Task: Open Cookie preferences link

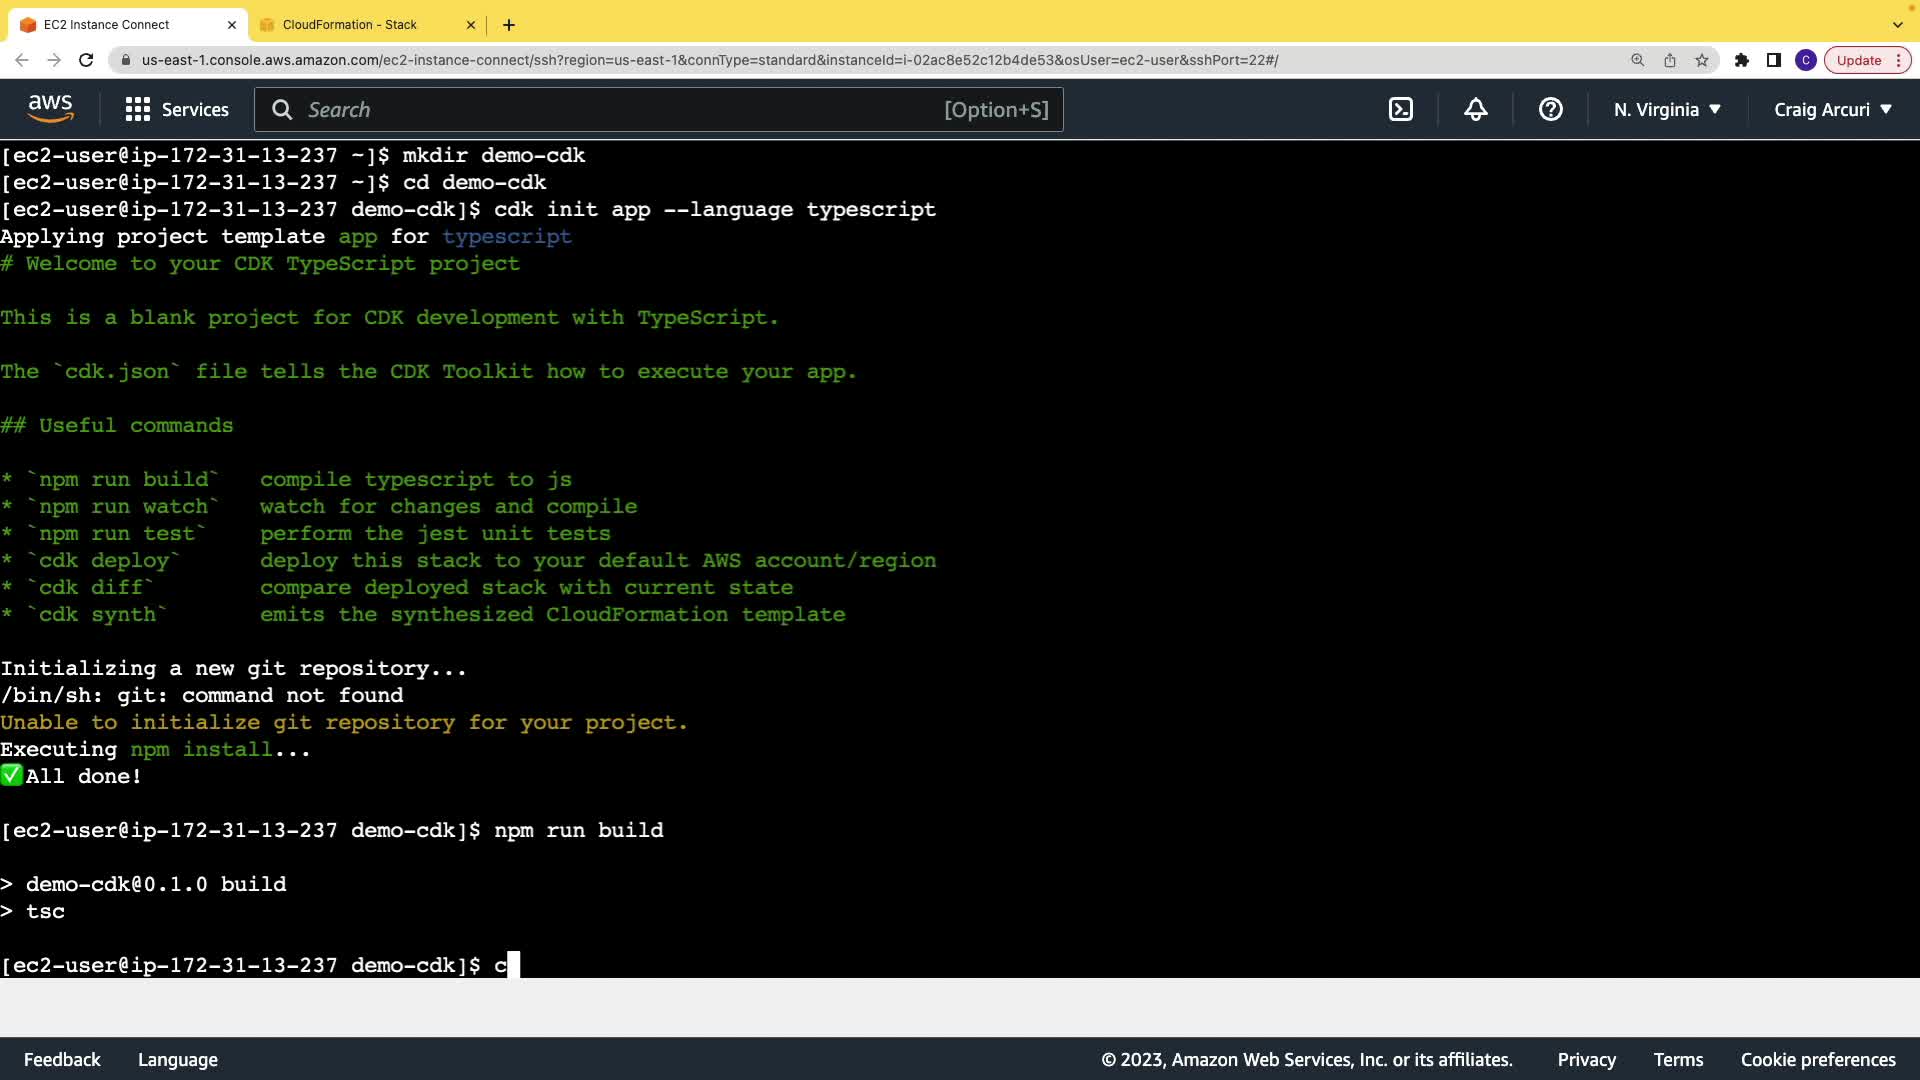Action: tap(1817, 1059)
